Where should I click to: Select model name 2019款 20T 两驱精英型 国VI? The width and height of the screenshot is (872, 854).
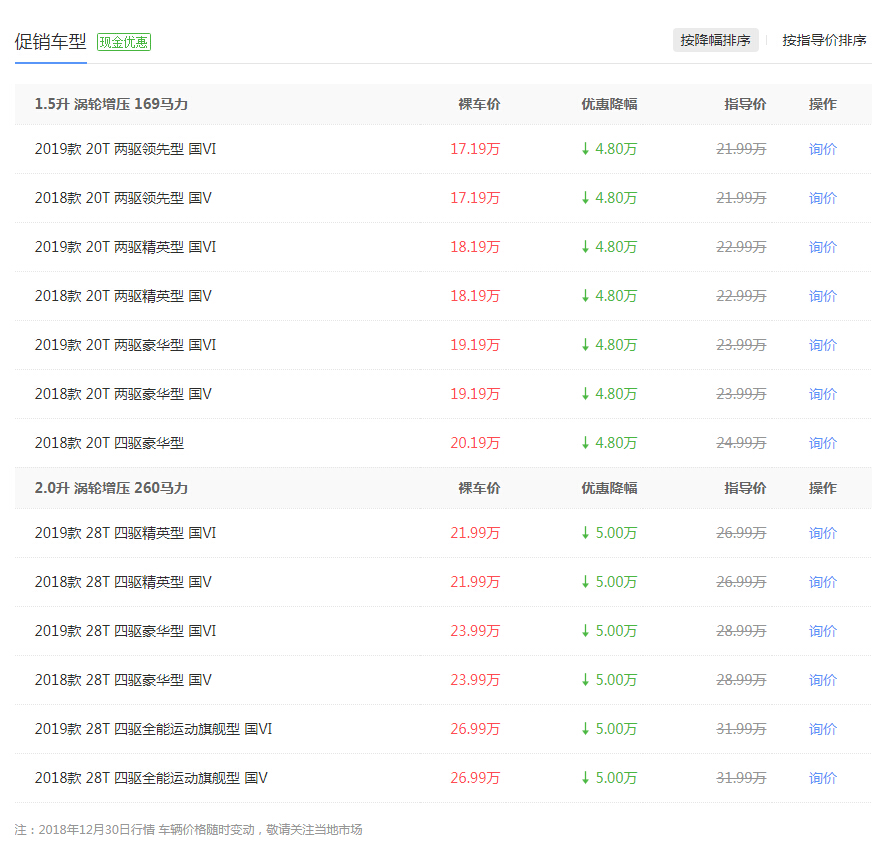click(x=125, y=247)
